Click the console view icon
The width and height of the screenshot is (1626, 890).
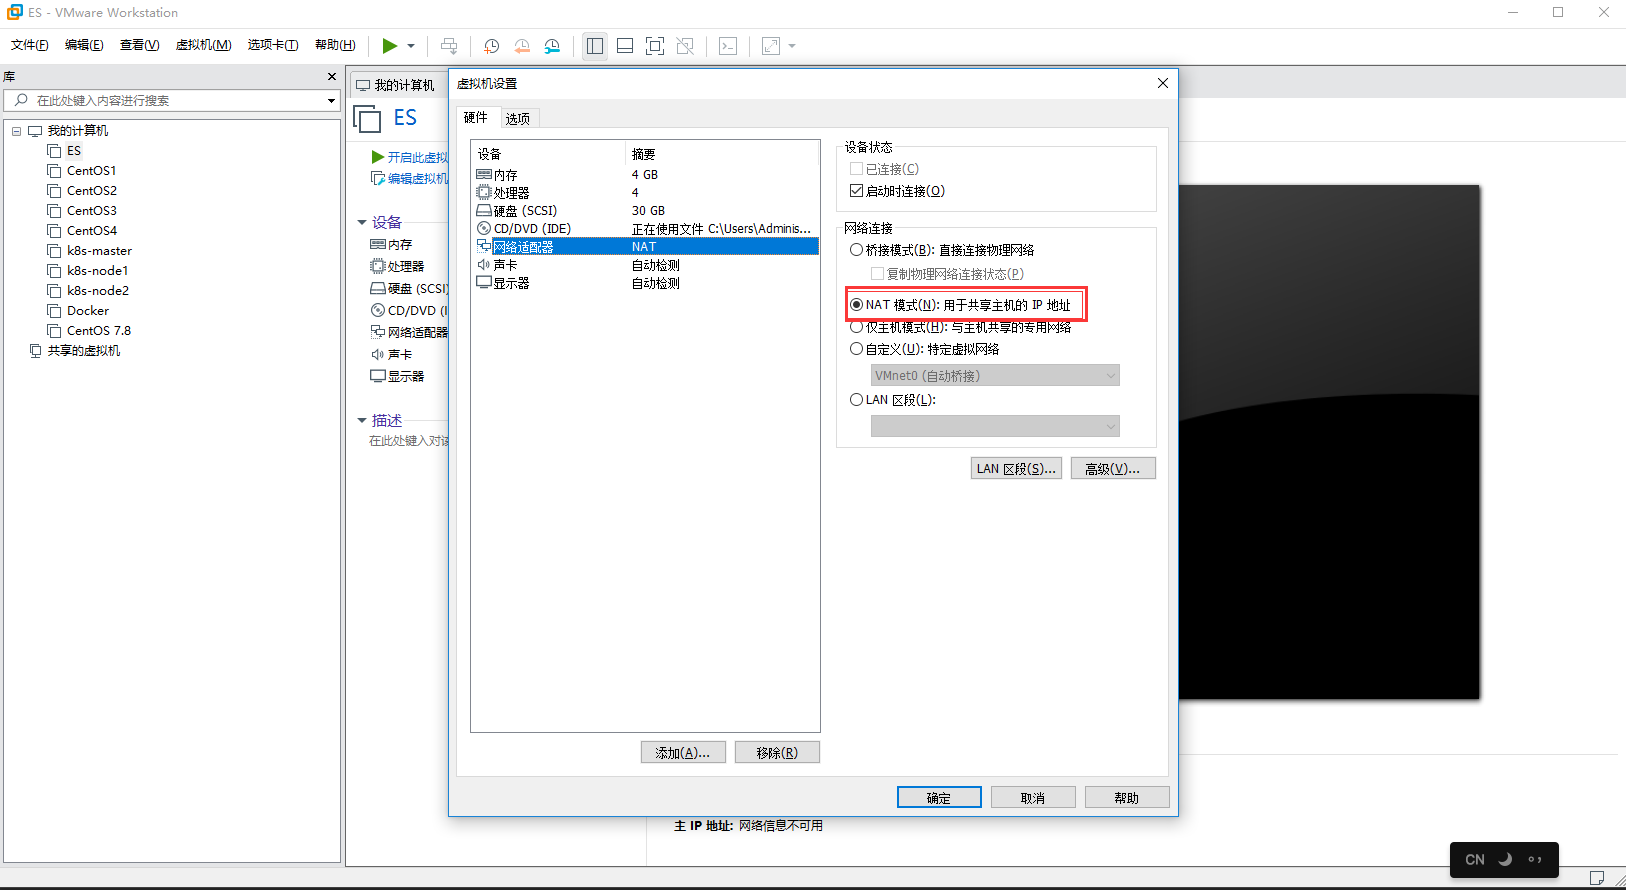tap(728, 46)
